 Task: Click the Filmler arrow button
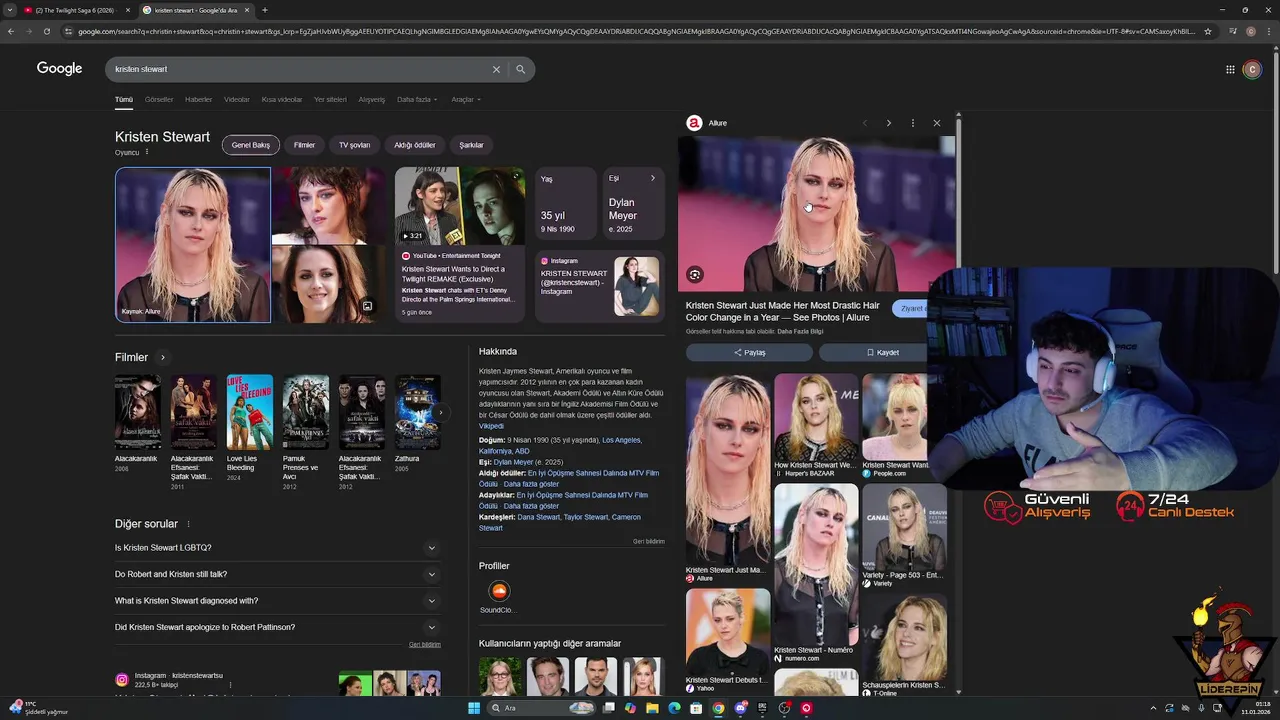coord(163,357)
